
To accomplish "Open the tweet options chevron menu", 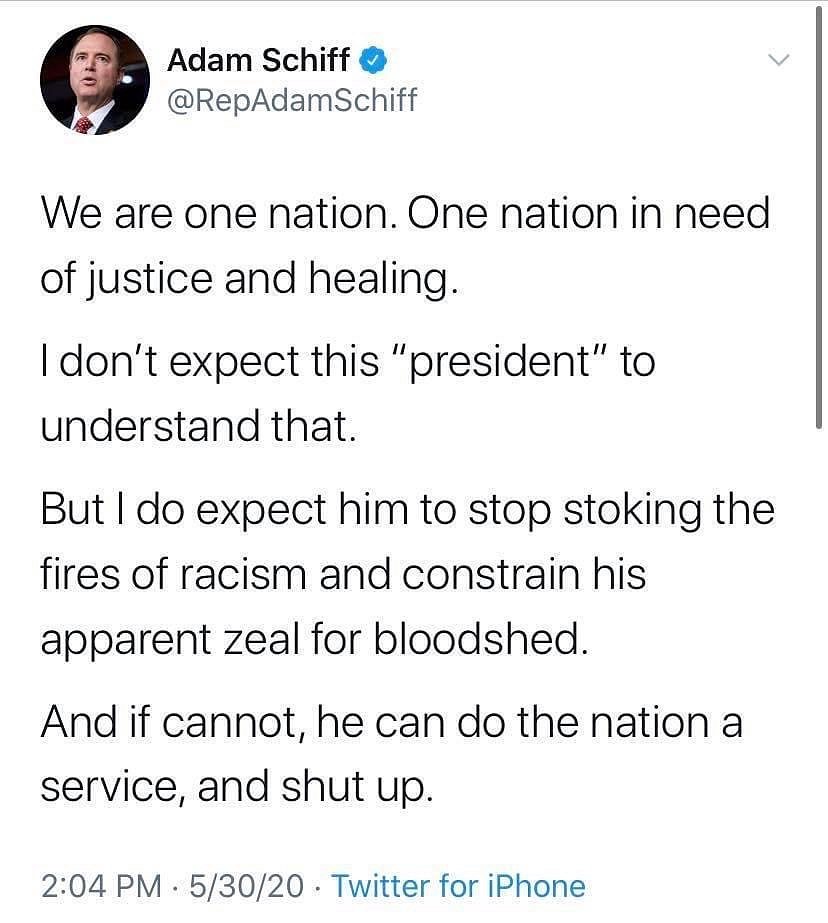I will tap(778, 61).
